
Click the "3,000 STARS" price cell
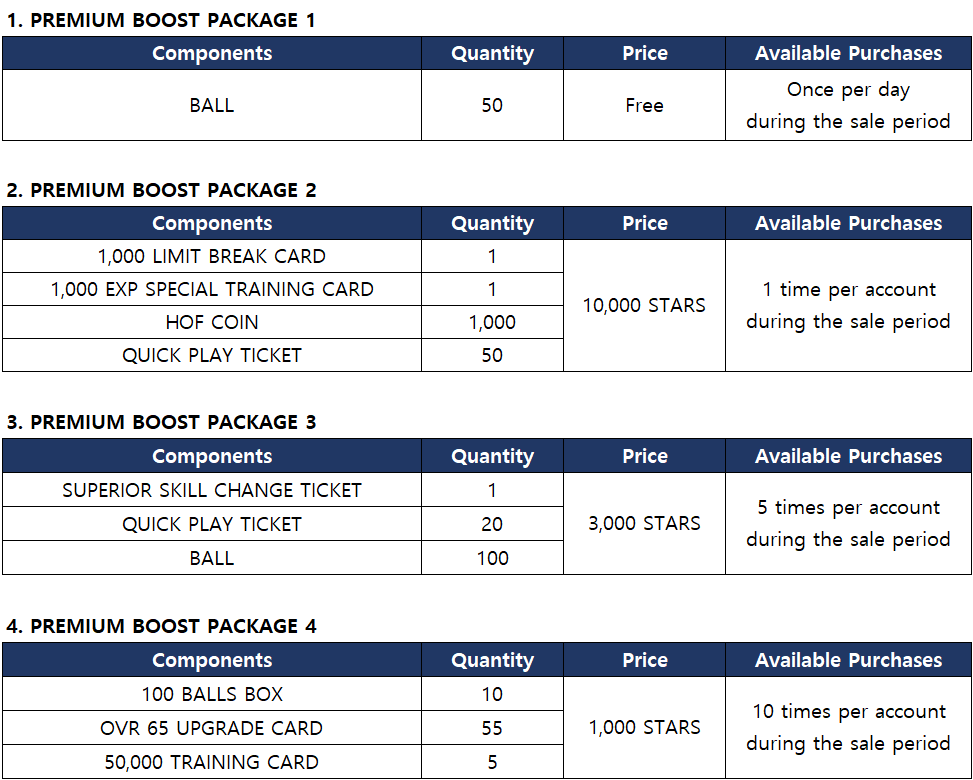click(644, 523)
